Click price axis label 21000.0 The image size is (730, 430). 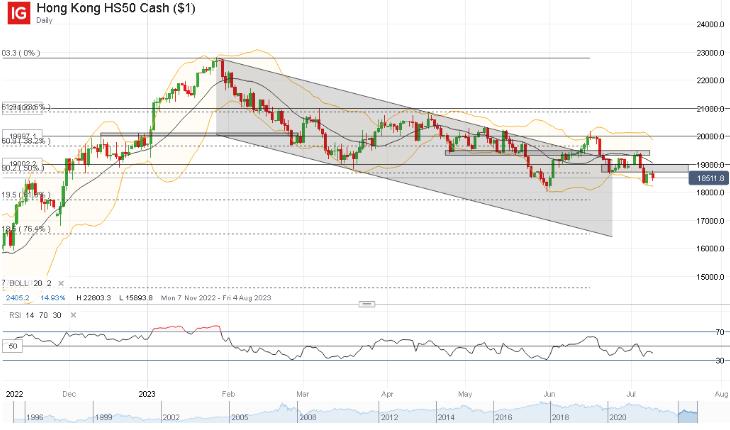pyautogui.click(x=710, y=108)
